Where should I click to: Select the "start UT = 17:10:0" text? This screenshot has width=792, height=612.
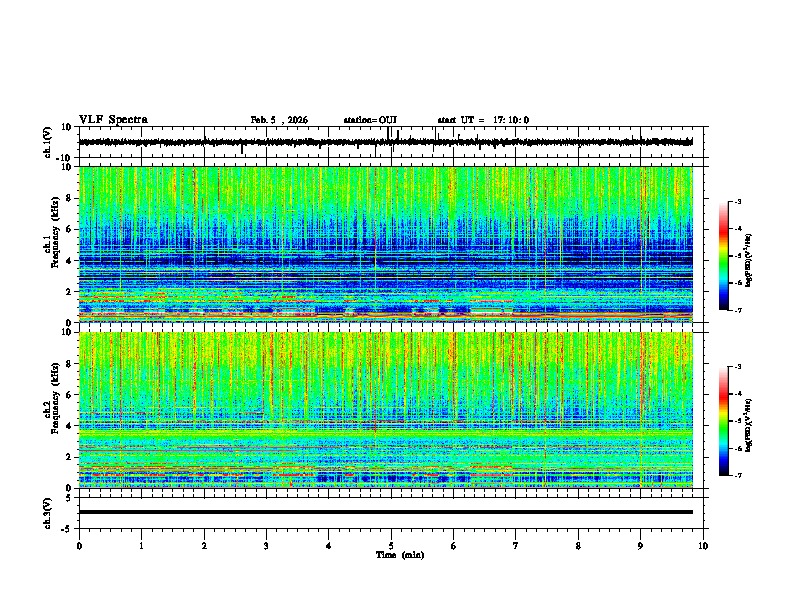483,120
